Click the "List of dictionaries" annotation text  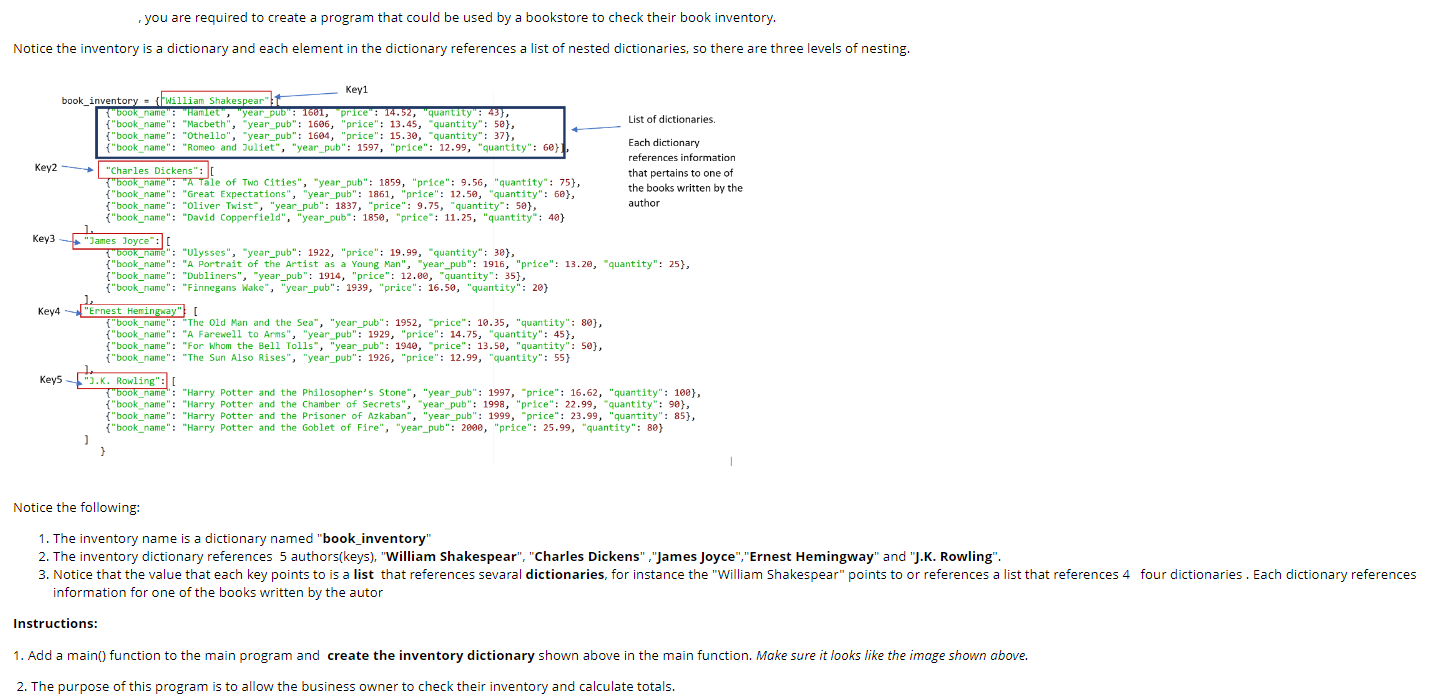pyautogui.click(x=671, y=117)
